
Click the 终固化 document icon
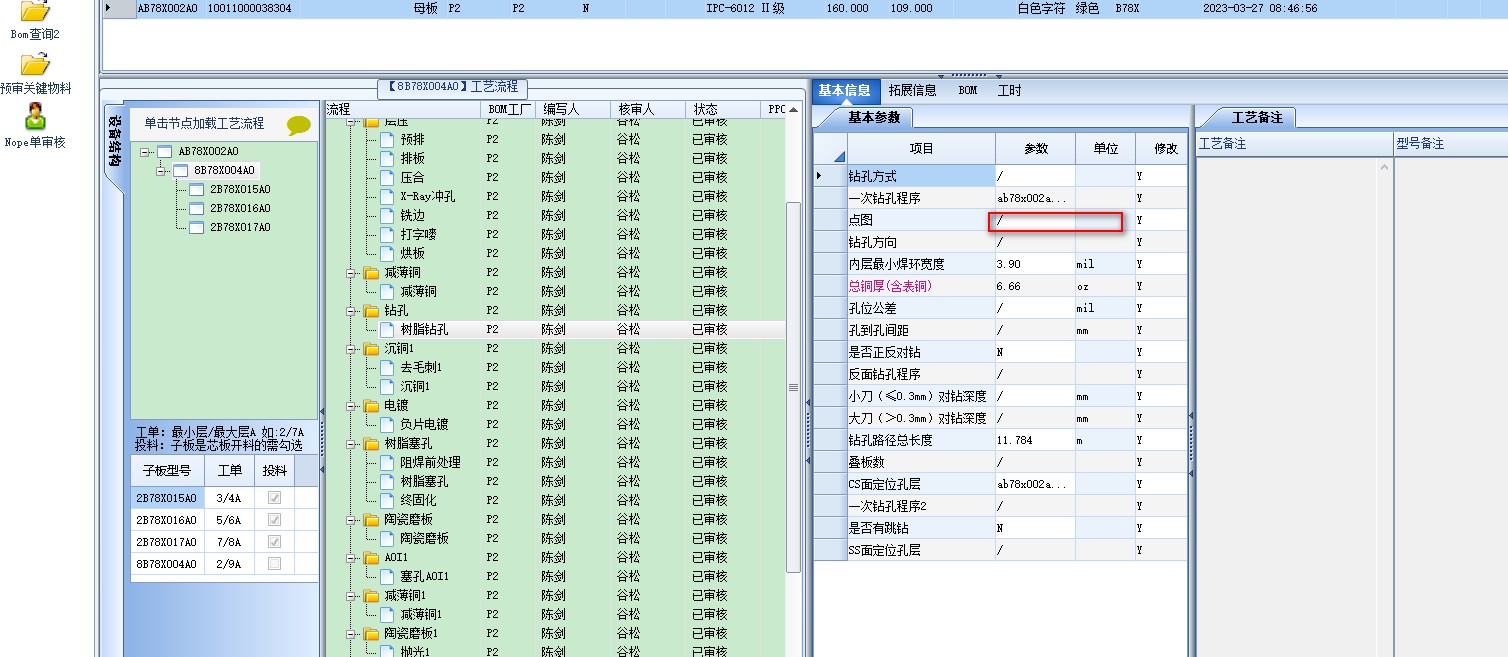pos(386,500)
